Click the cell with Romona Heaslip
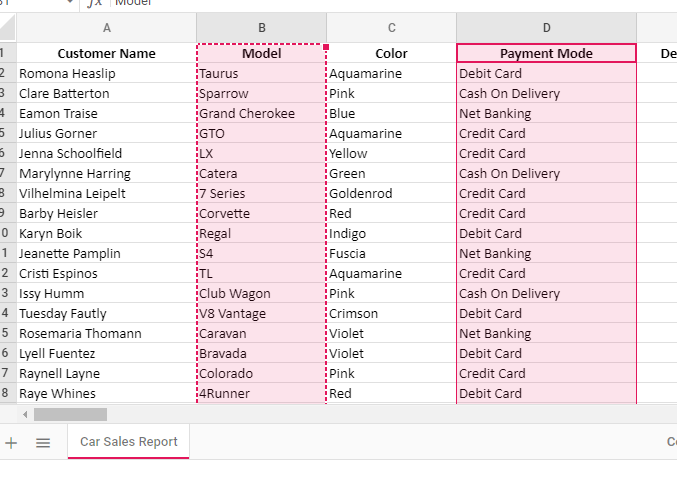Viewport: 677px width, 485px height. [x=107, y=74]
